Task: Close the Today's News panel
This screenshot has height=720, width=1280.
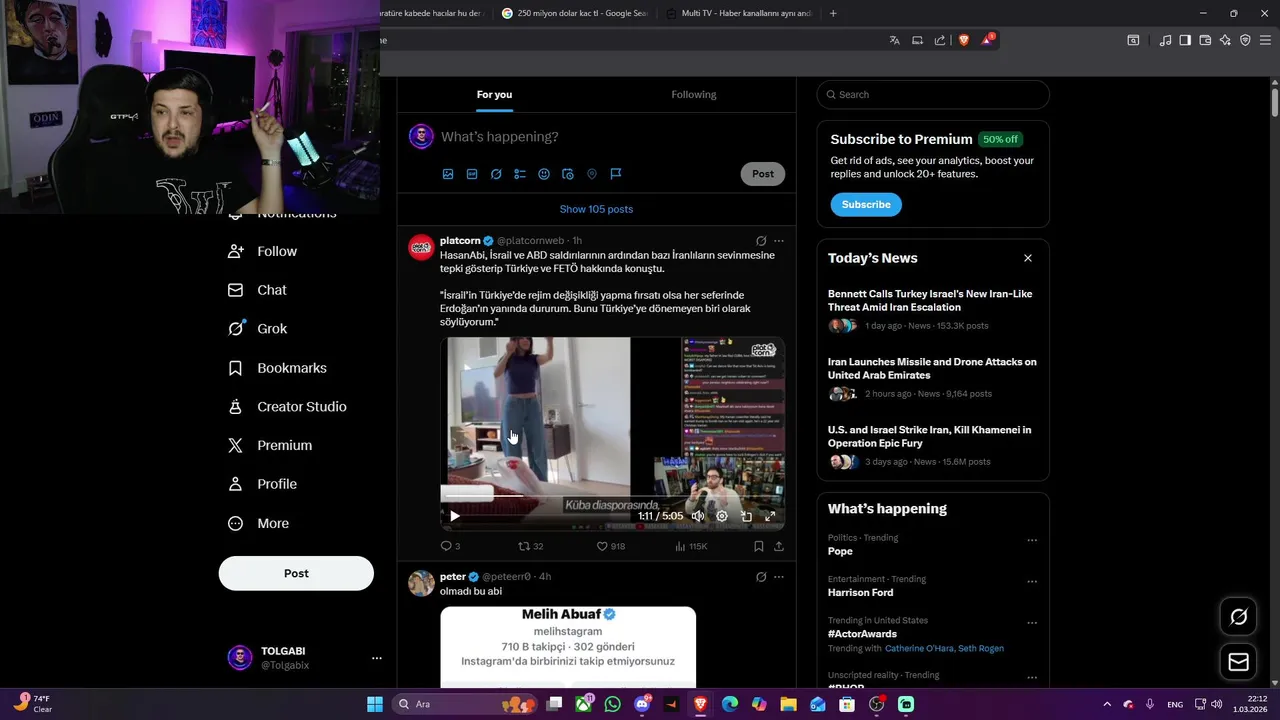Action: coord(1028,258)
